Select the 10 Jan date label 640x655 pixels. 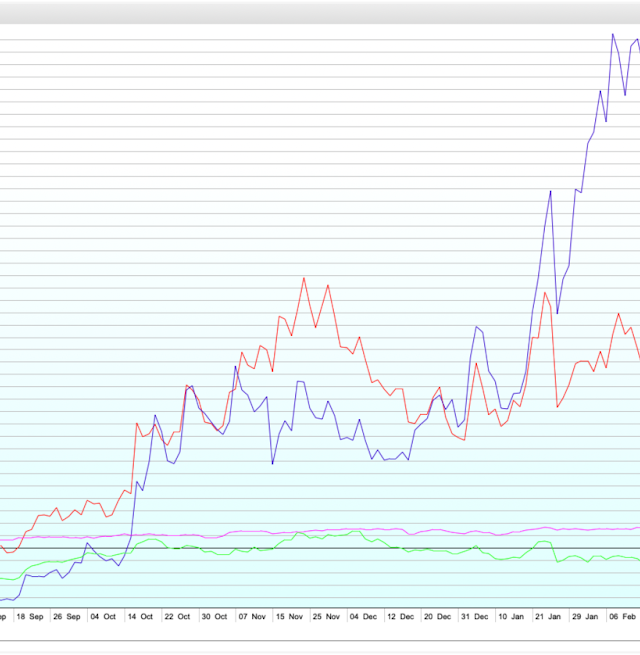point(510,617)
